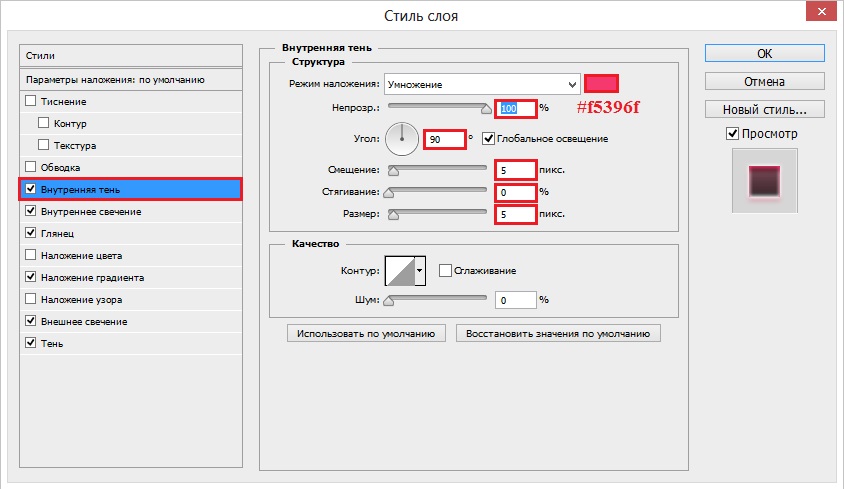Select the Внешнее свечение style label

(84, 322)
